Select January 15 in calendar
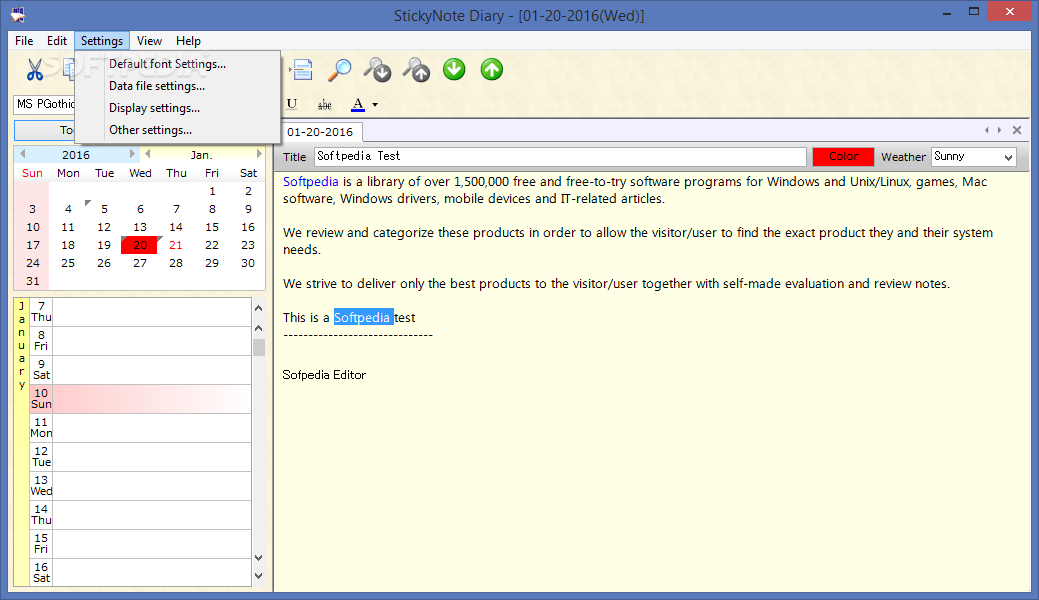The image size is (1039, 600). pyautogui.click(x=212, y=227)
